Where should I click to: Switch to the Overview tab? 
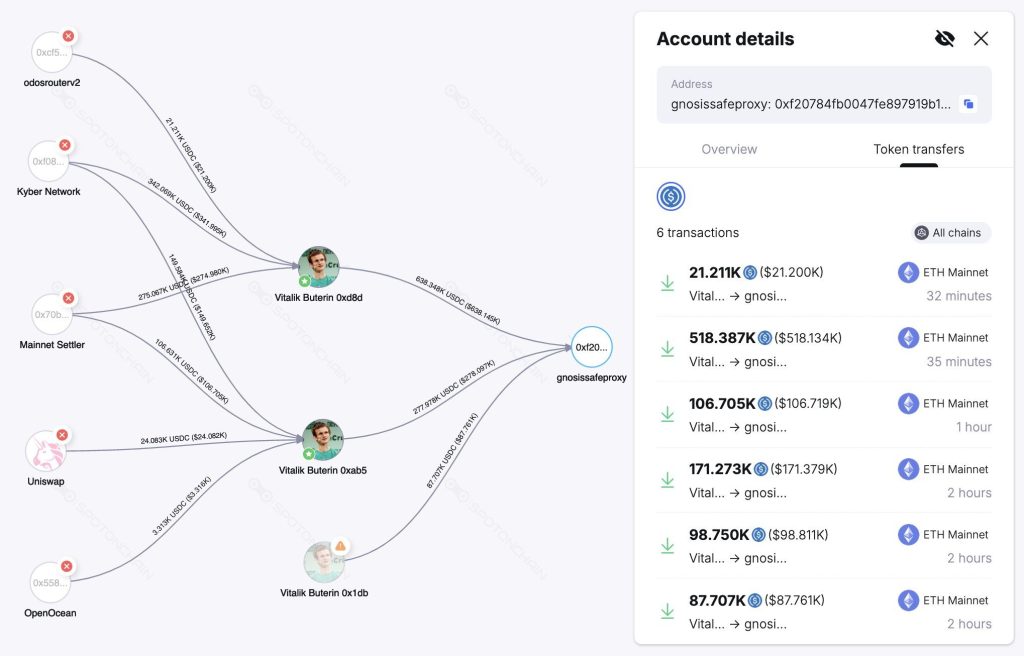click(729, 149)
